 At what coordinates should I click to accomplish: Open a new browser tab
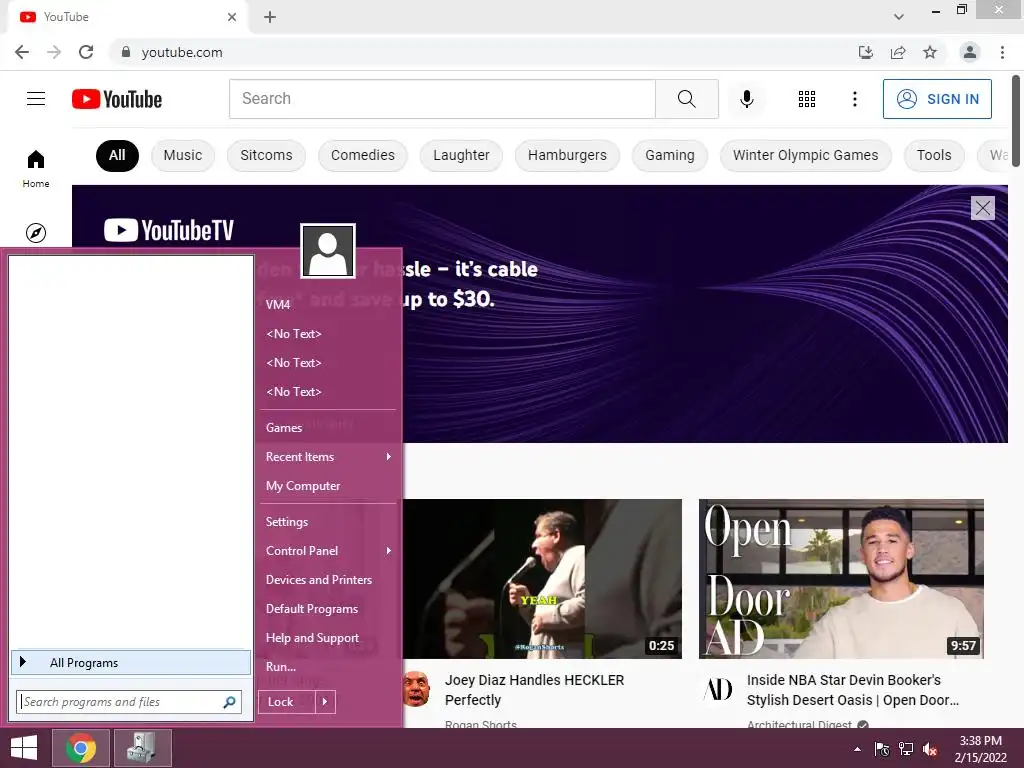270,17
